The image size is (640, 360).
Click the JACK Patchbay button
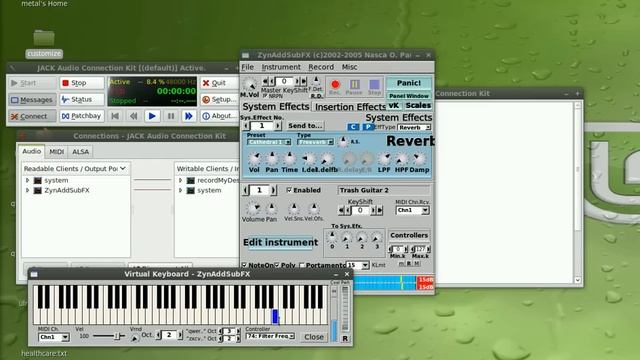click(x=82, y=116)
